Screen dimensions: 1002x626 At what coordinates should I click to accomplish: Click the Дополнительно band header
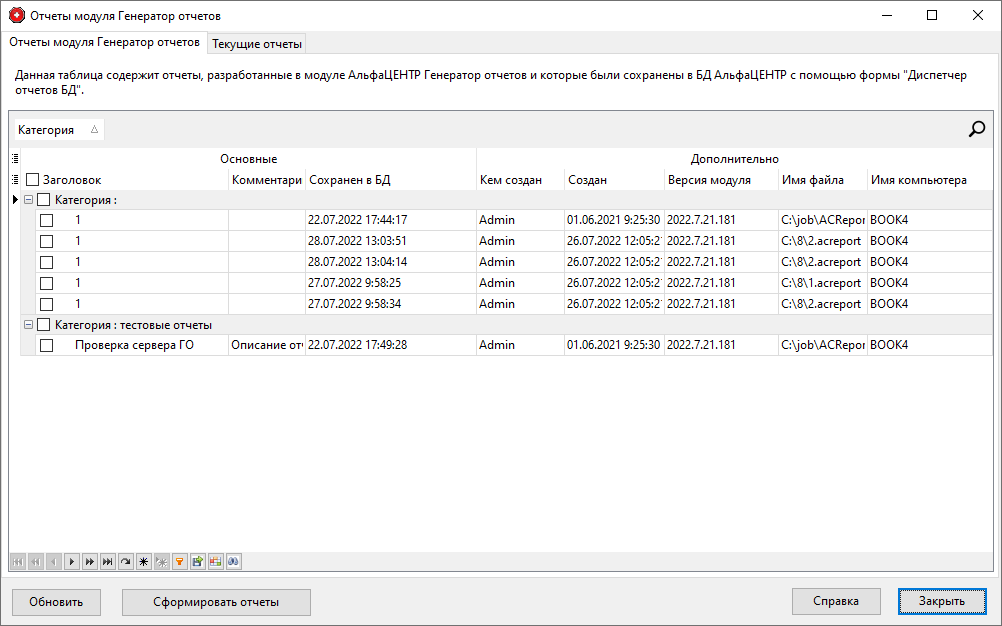pyautogui.click(x=735, y=158)
